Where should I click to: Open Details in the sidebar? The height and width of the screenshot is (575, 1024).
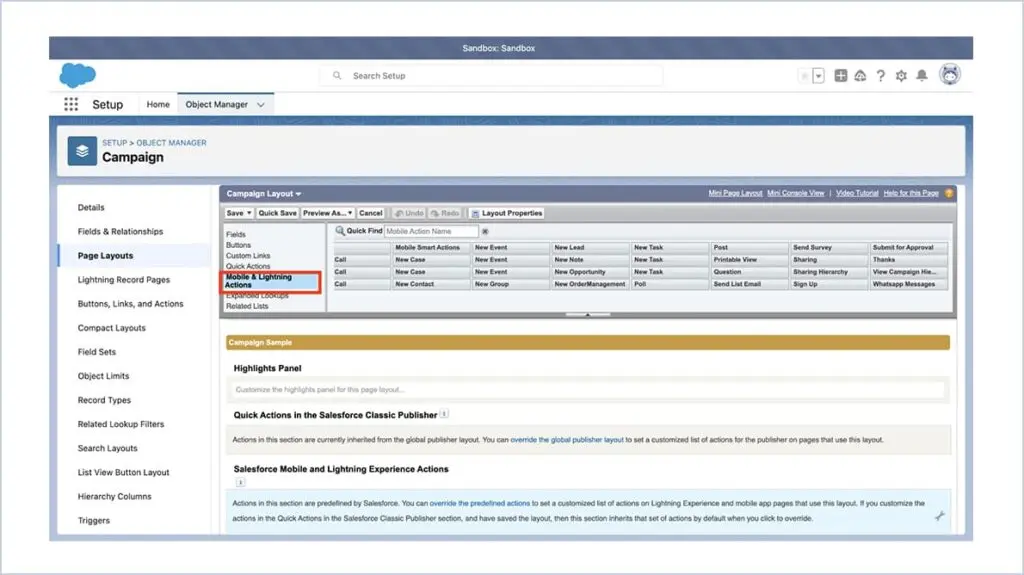[x=91, y=207]
